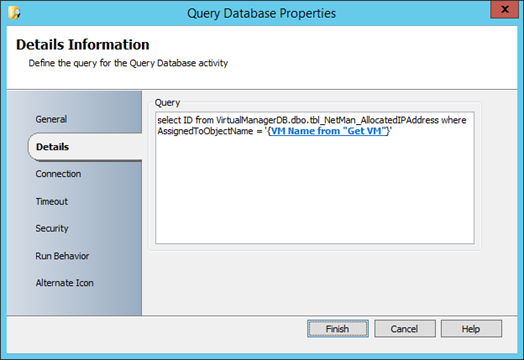Click the 'Query Database Properties' window title
The width and height of the screenshot is (524, 361).
pyautogui.click(x=261, y=13)
